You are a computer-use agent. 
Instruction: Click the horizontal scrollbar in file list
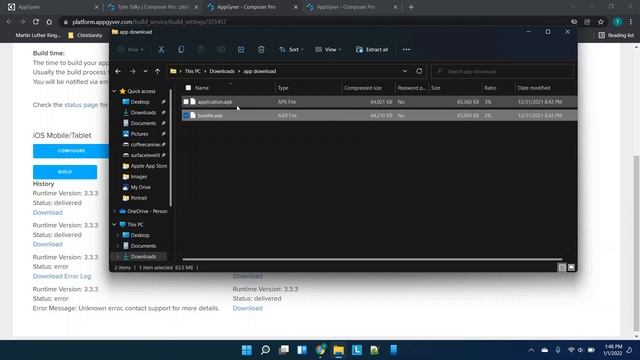(372, 259)
